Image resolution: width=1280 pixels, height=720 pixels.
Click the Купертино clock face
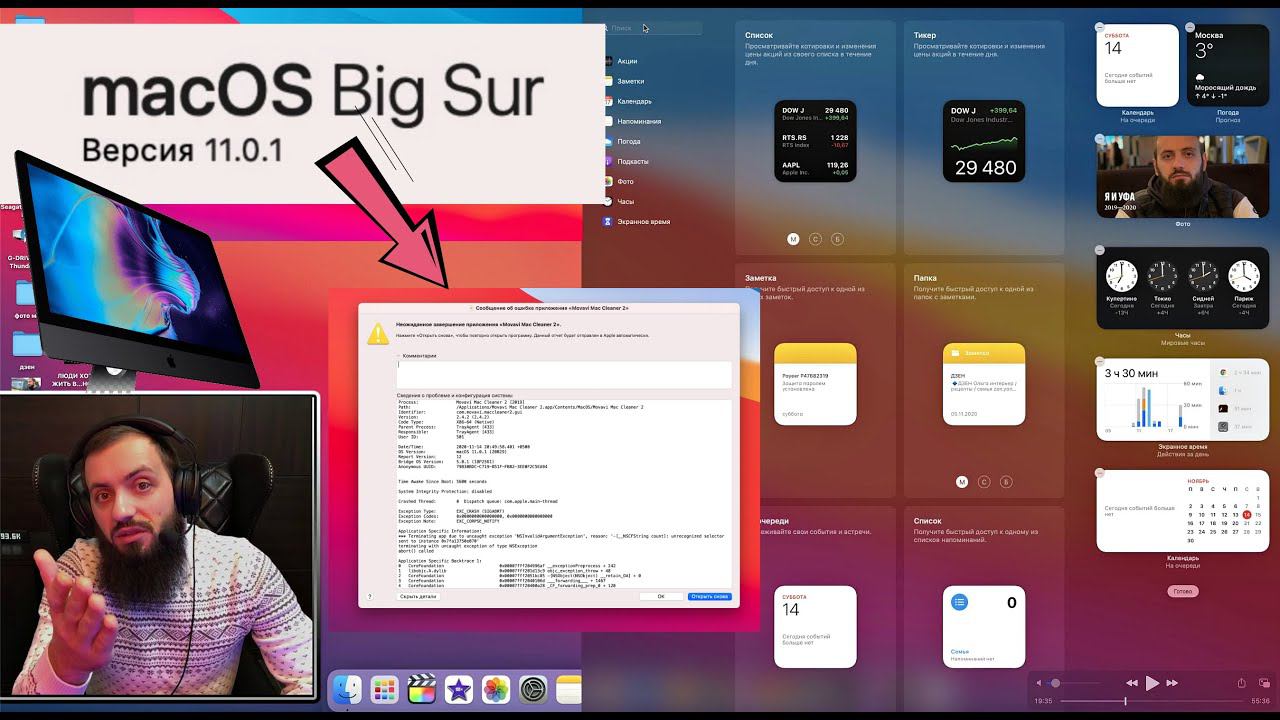[1121, 276]
